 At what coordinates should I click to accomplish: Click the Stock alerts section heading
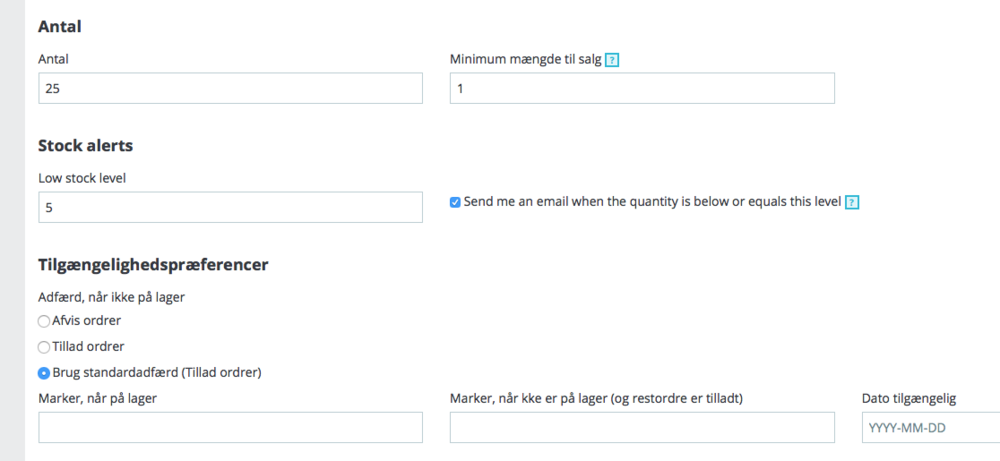pos(85,146)
